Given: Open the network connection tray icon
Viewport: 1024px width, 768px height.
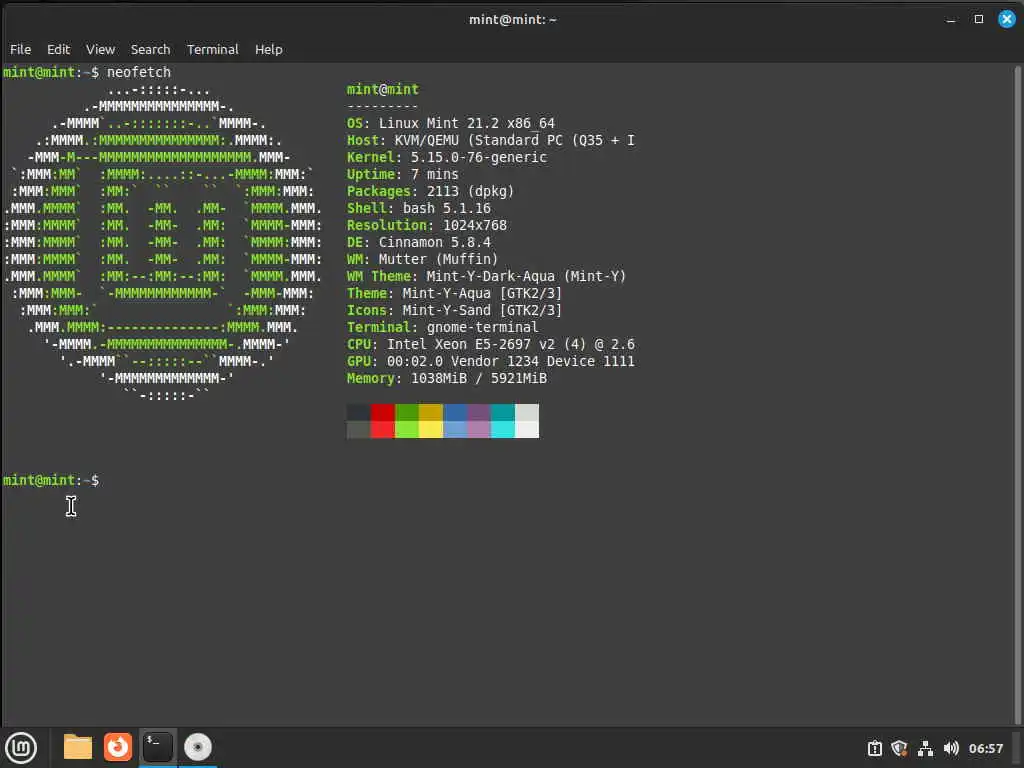Looking at the screenshot, I should pyautogui.click(x=925, y=748).
